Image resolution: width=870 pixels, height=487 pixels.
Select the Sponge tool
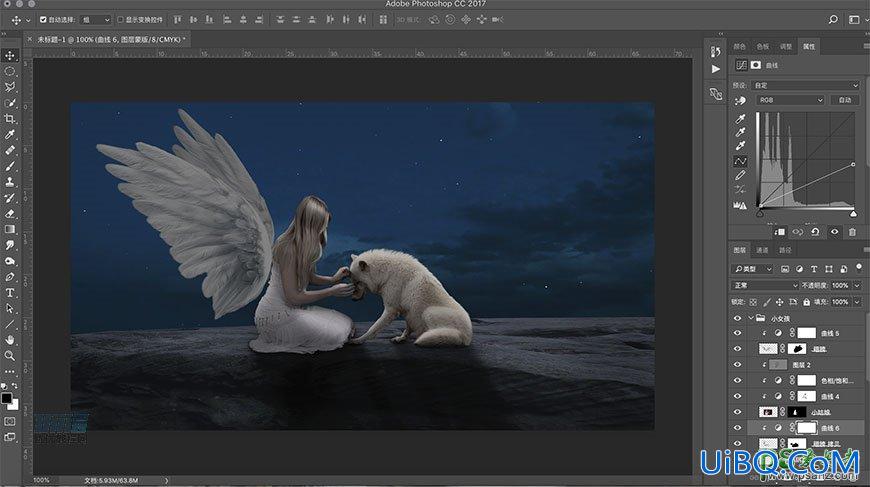point(10,261)
